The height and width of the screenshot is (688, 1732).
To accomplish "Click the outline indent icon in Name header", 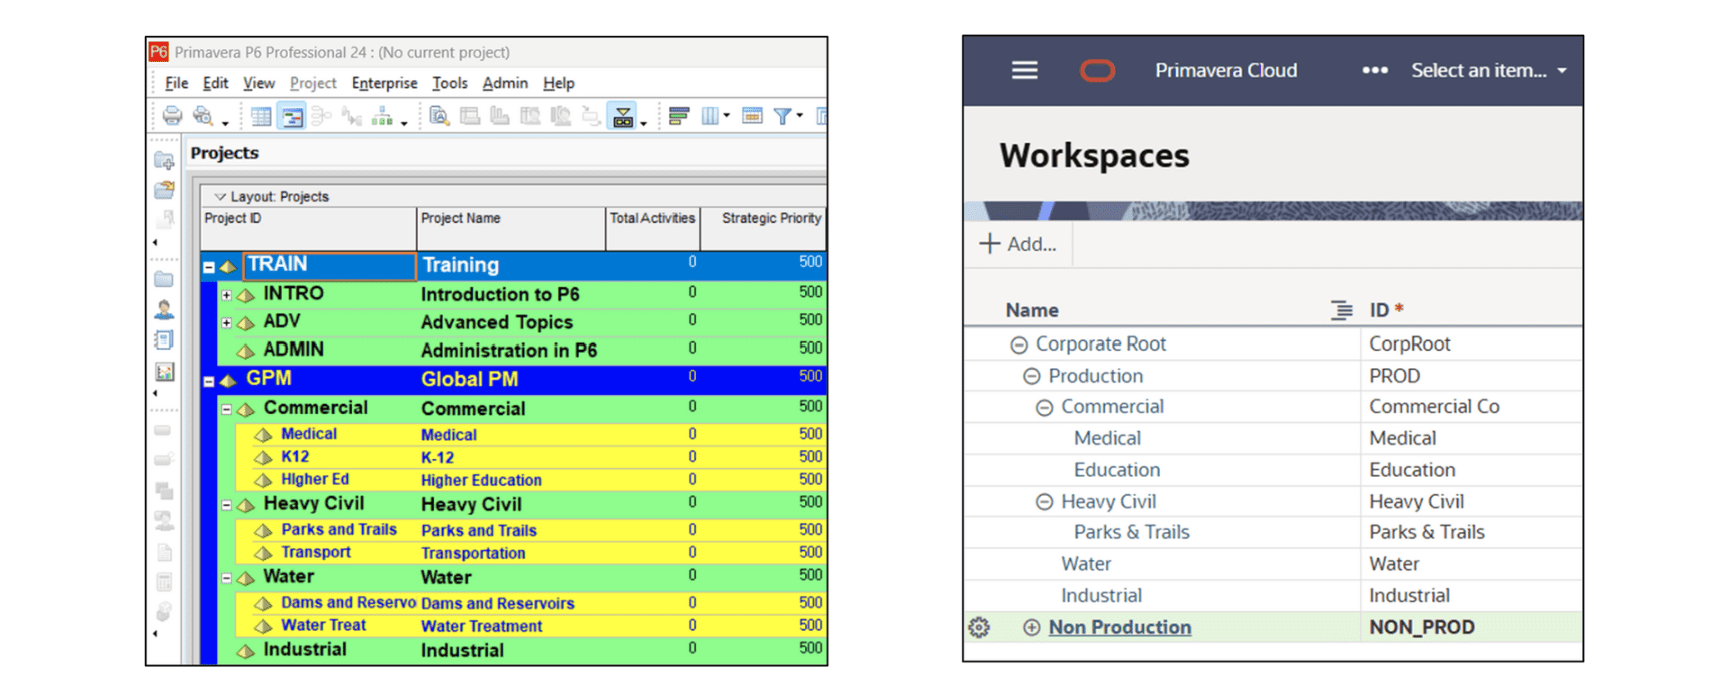I will (1341, 310).
